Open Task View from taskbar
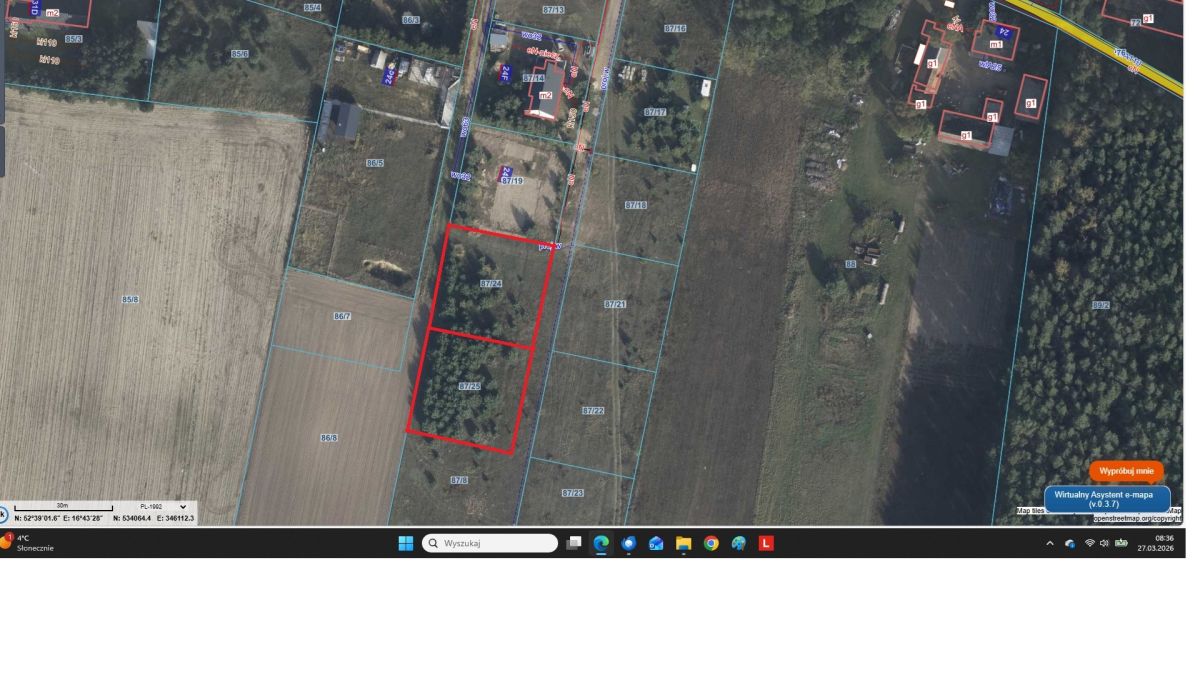This screenshot has height=675, width=1200. pos(574,543)
